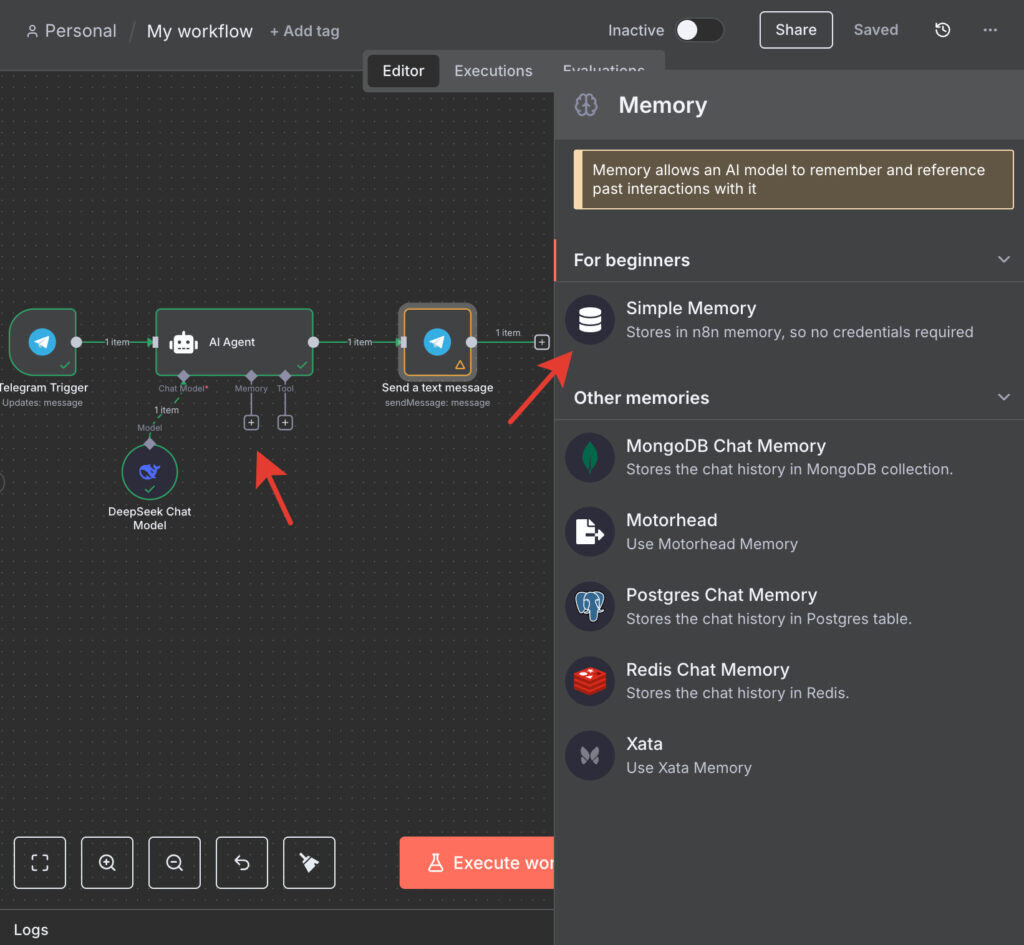Select the Editor tab
The width and height of the screenshot is (1024, 945).
(403, 71)
